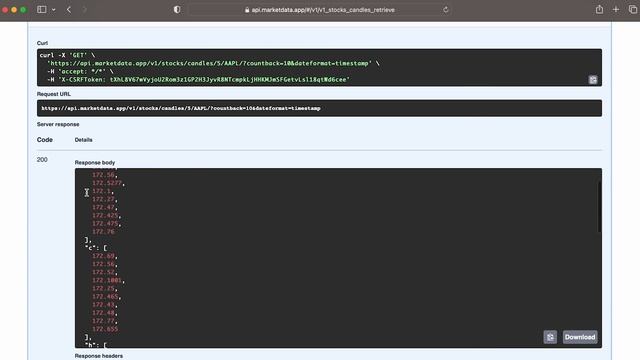Click the value 172.465 in response
The width and height of the screenshot is (640, 360).
[105, 297]
